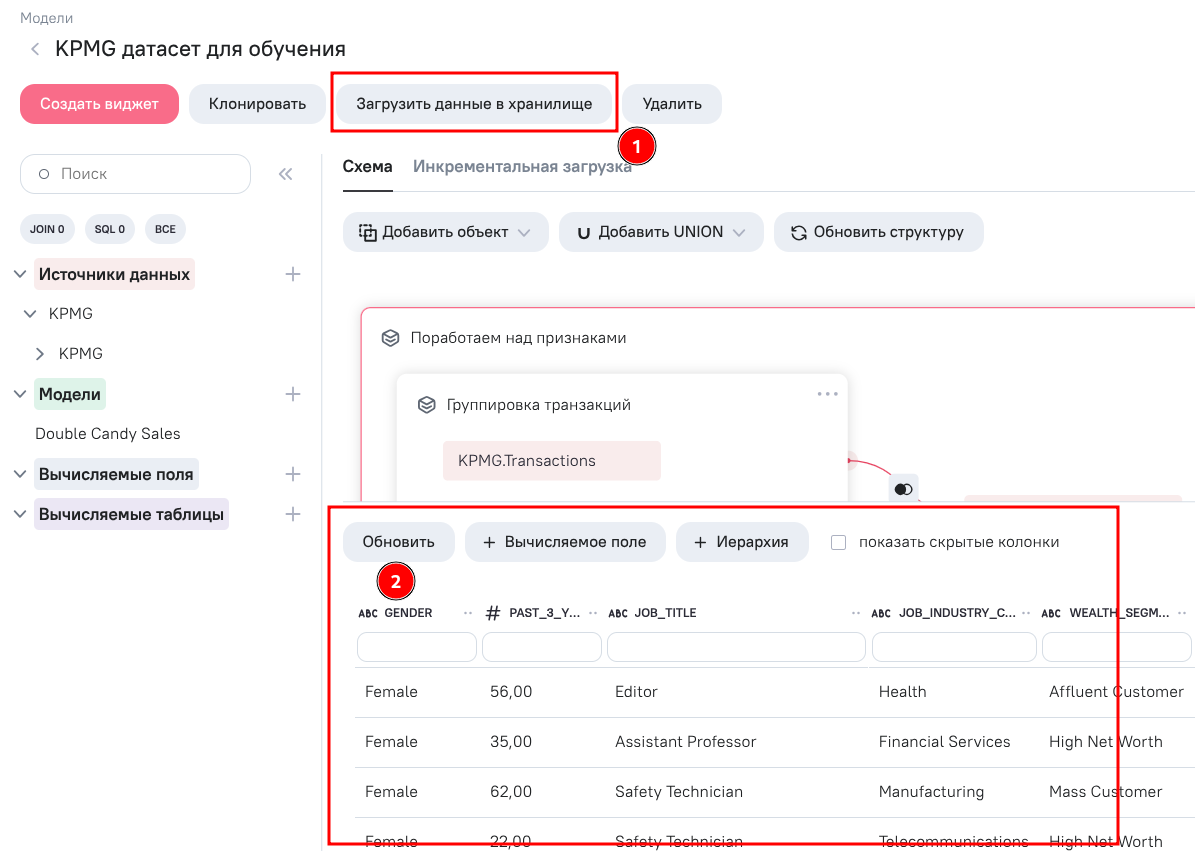Switch to the Схема tab
Image resolution: width=1195 pixels, height=851 pixels.
pyautogui.click(x=367, y=167)
